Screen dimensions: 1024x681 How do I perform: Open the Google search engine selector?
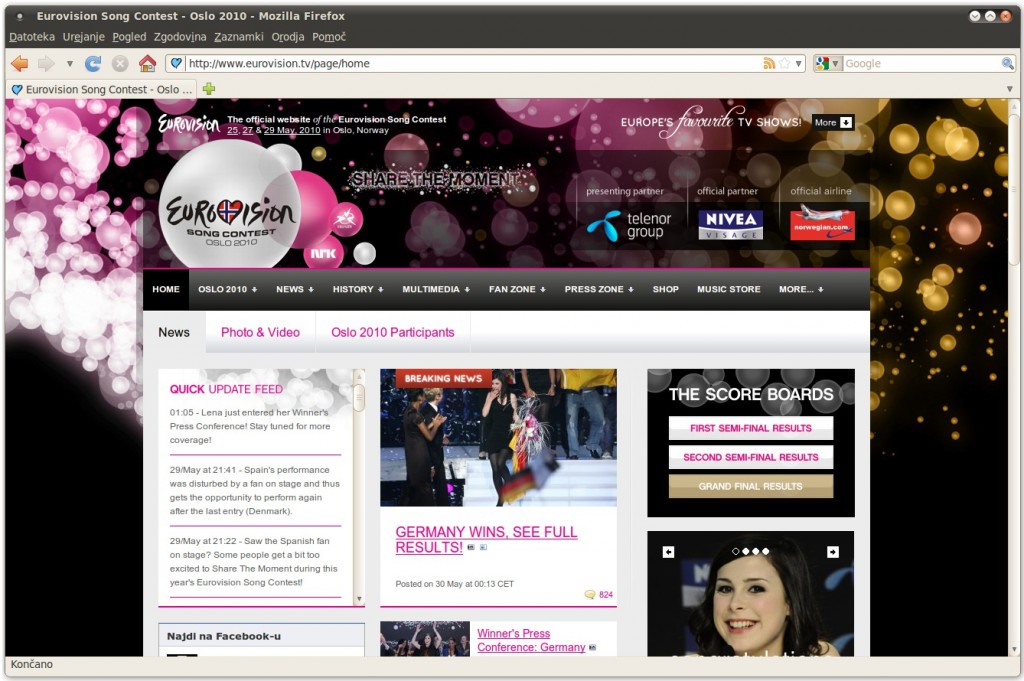pos(827,63)
